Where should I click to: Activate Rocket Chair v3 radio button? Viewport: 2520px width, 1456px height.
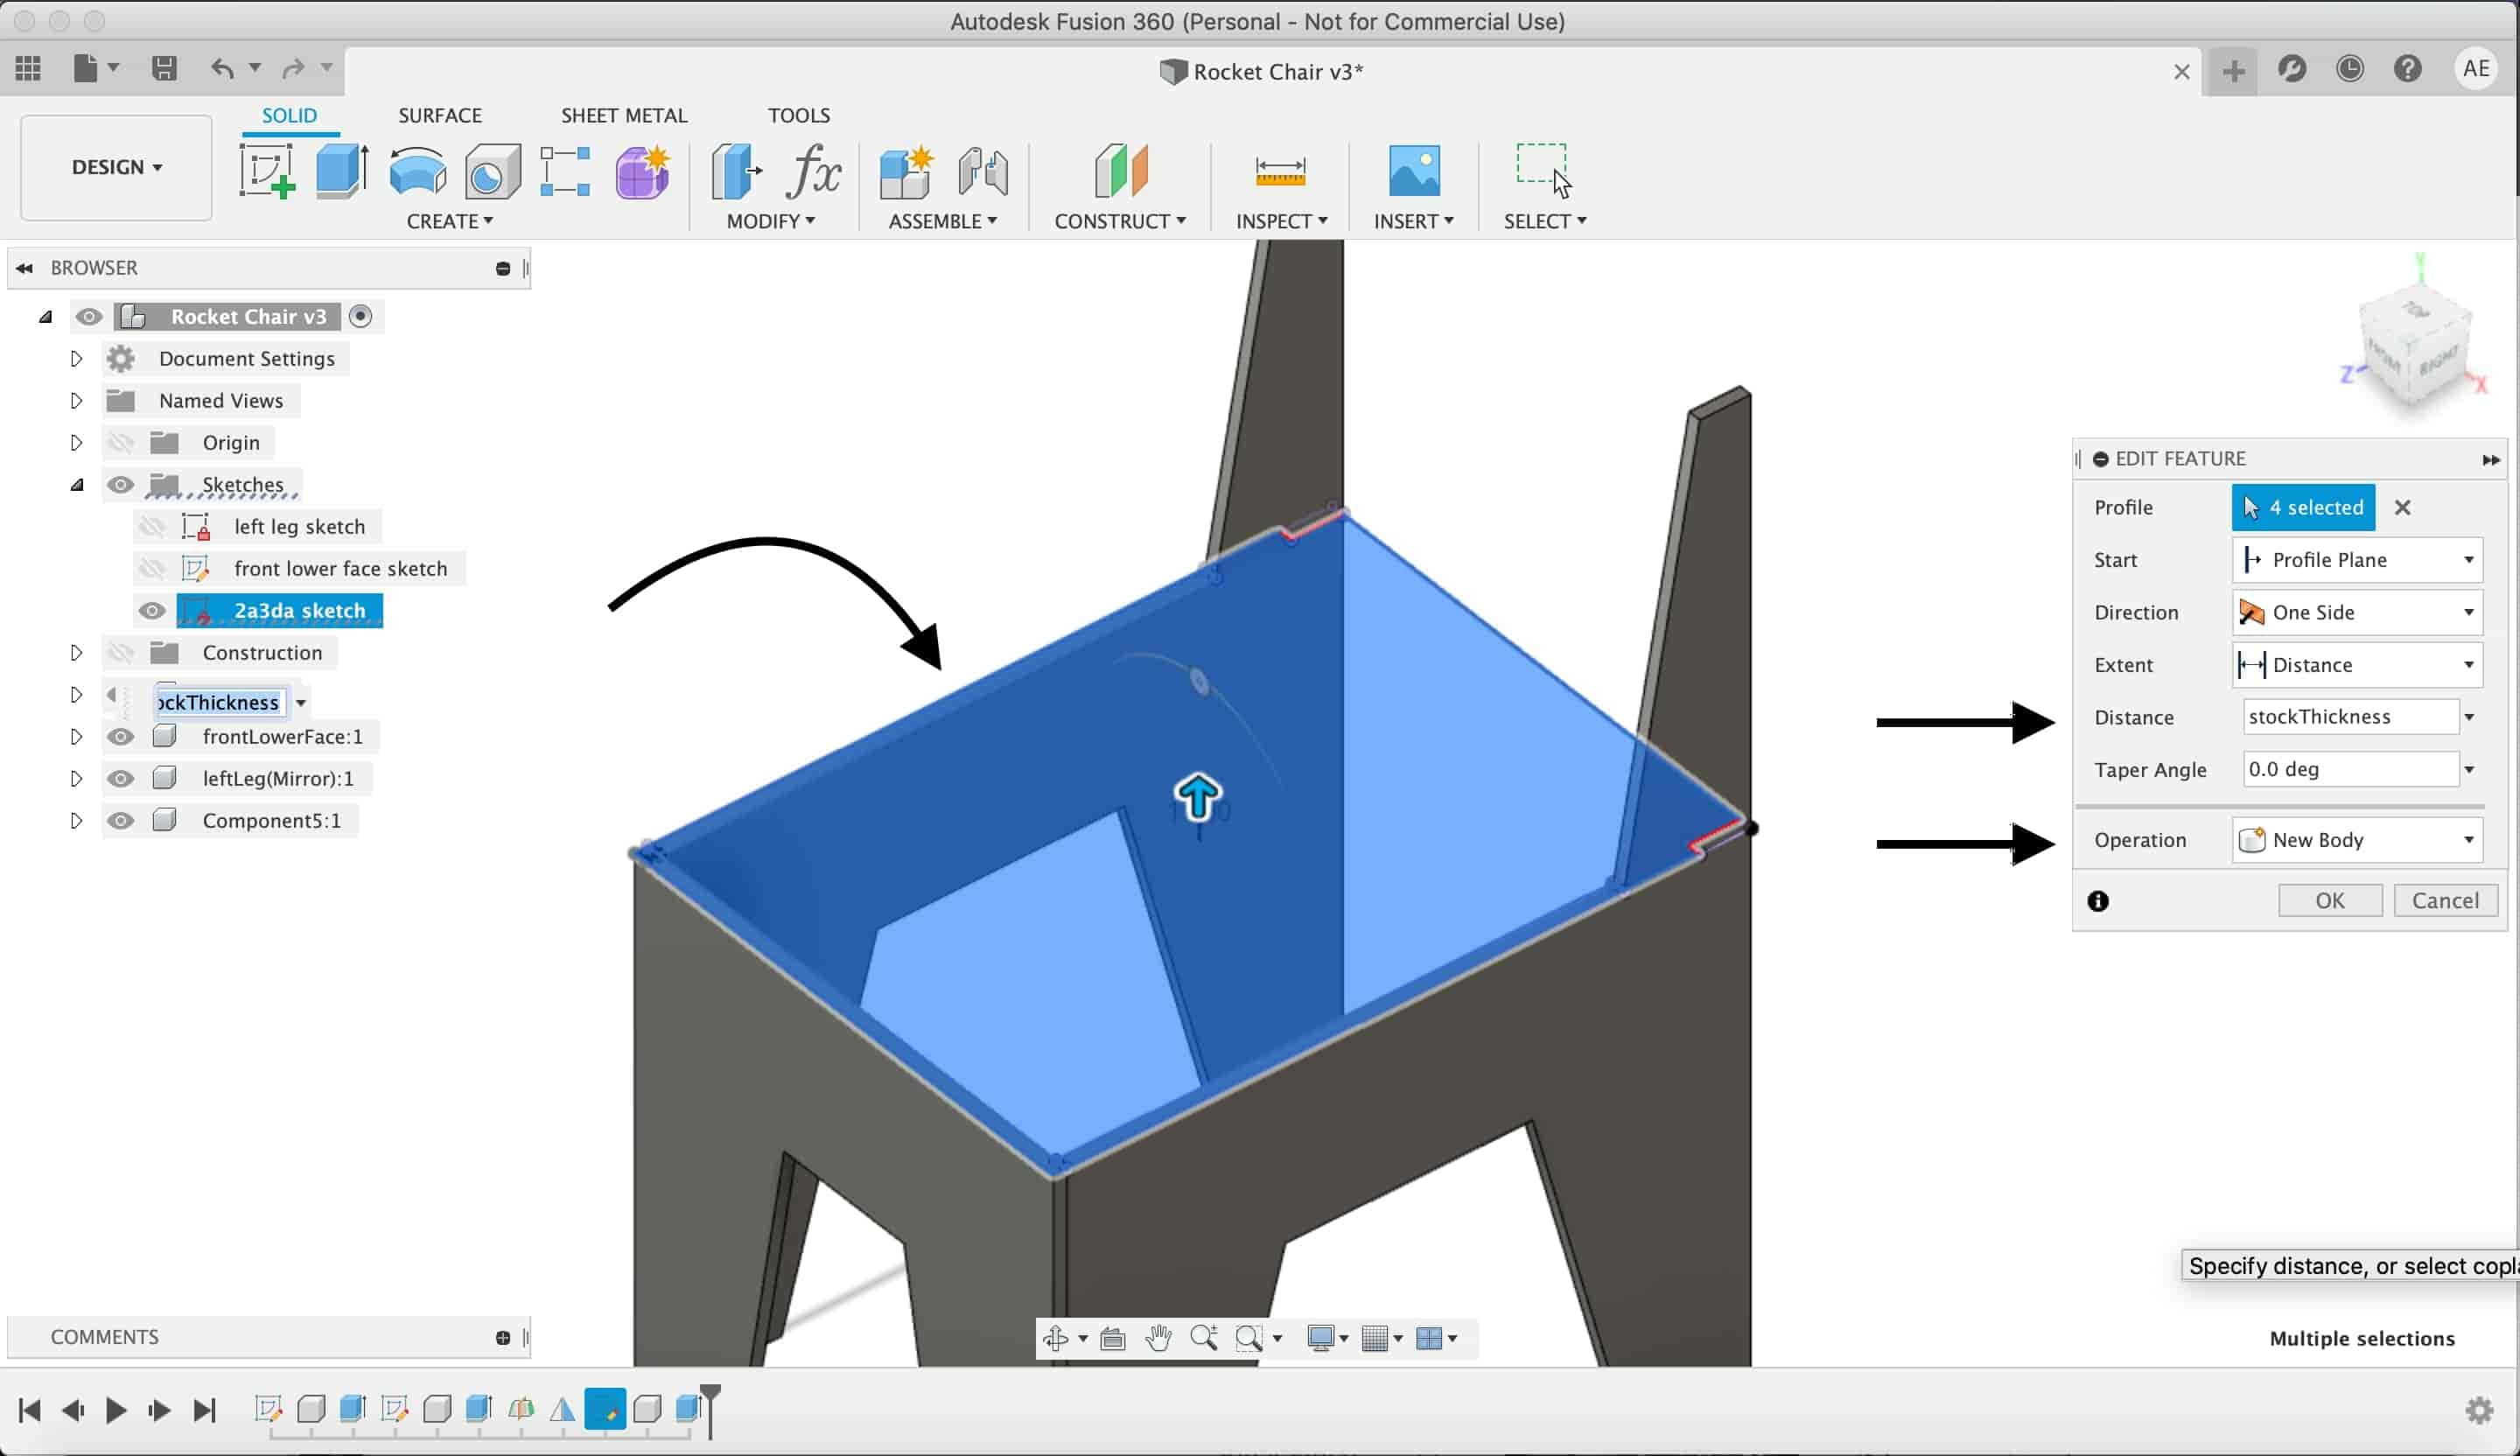361,317
